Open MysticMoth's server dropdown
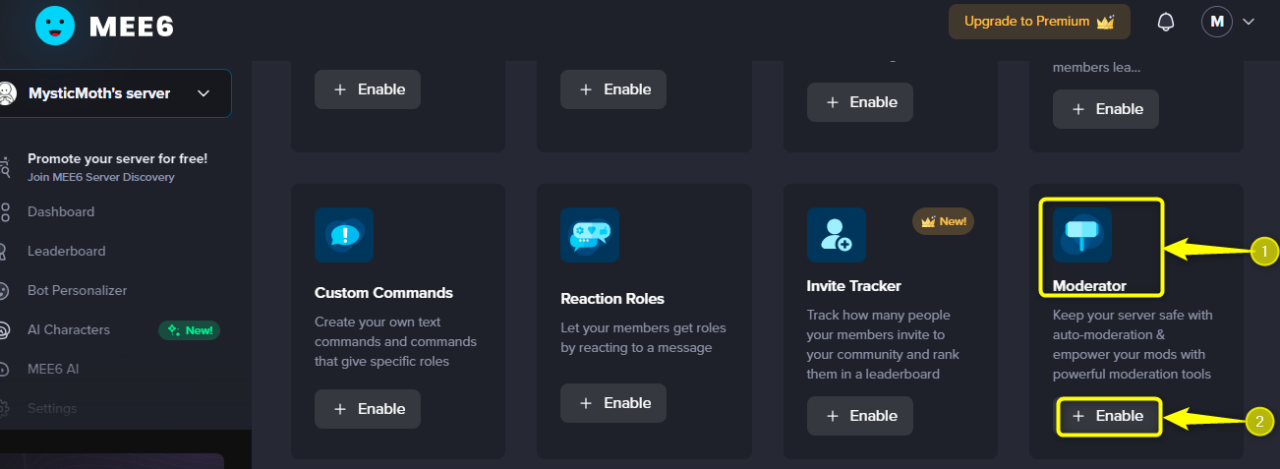 pos(115,93)
